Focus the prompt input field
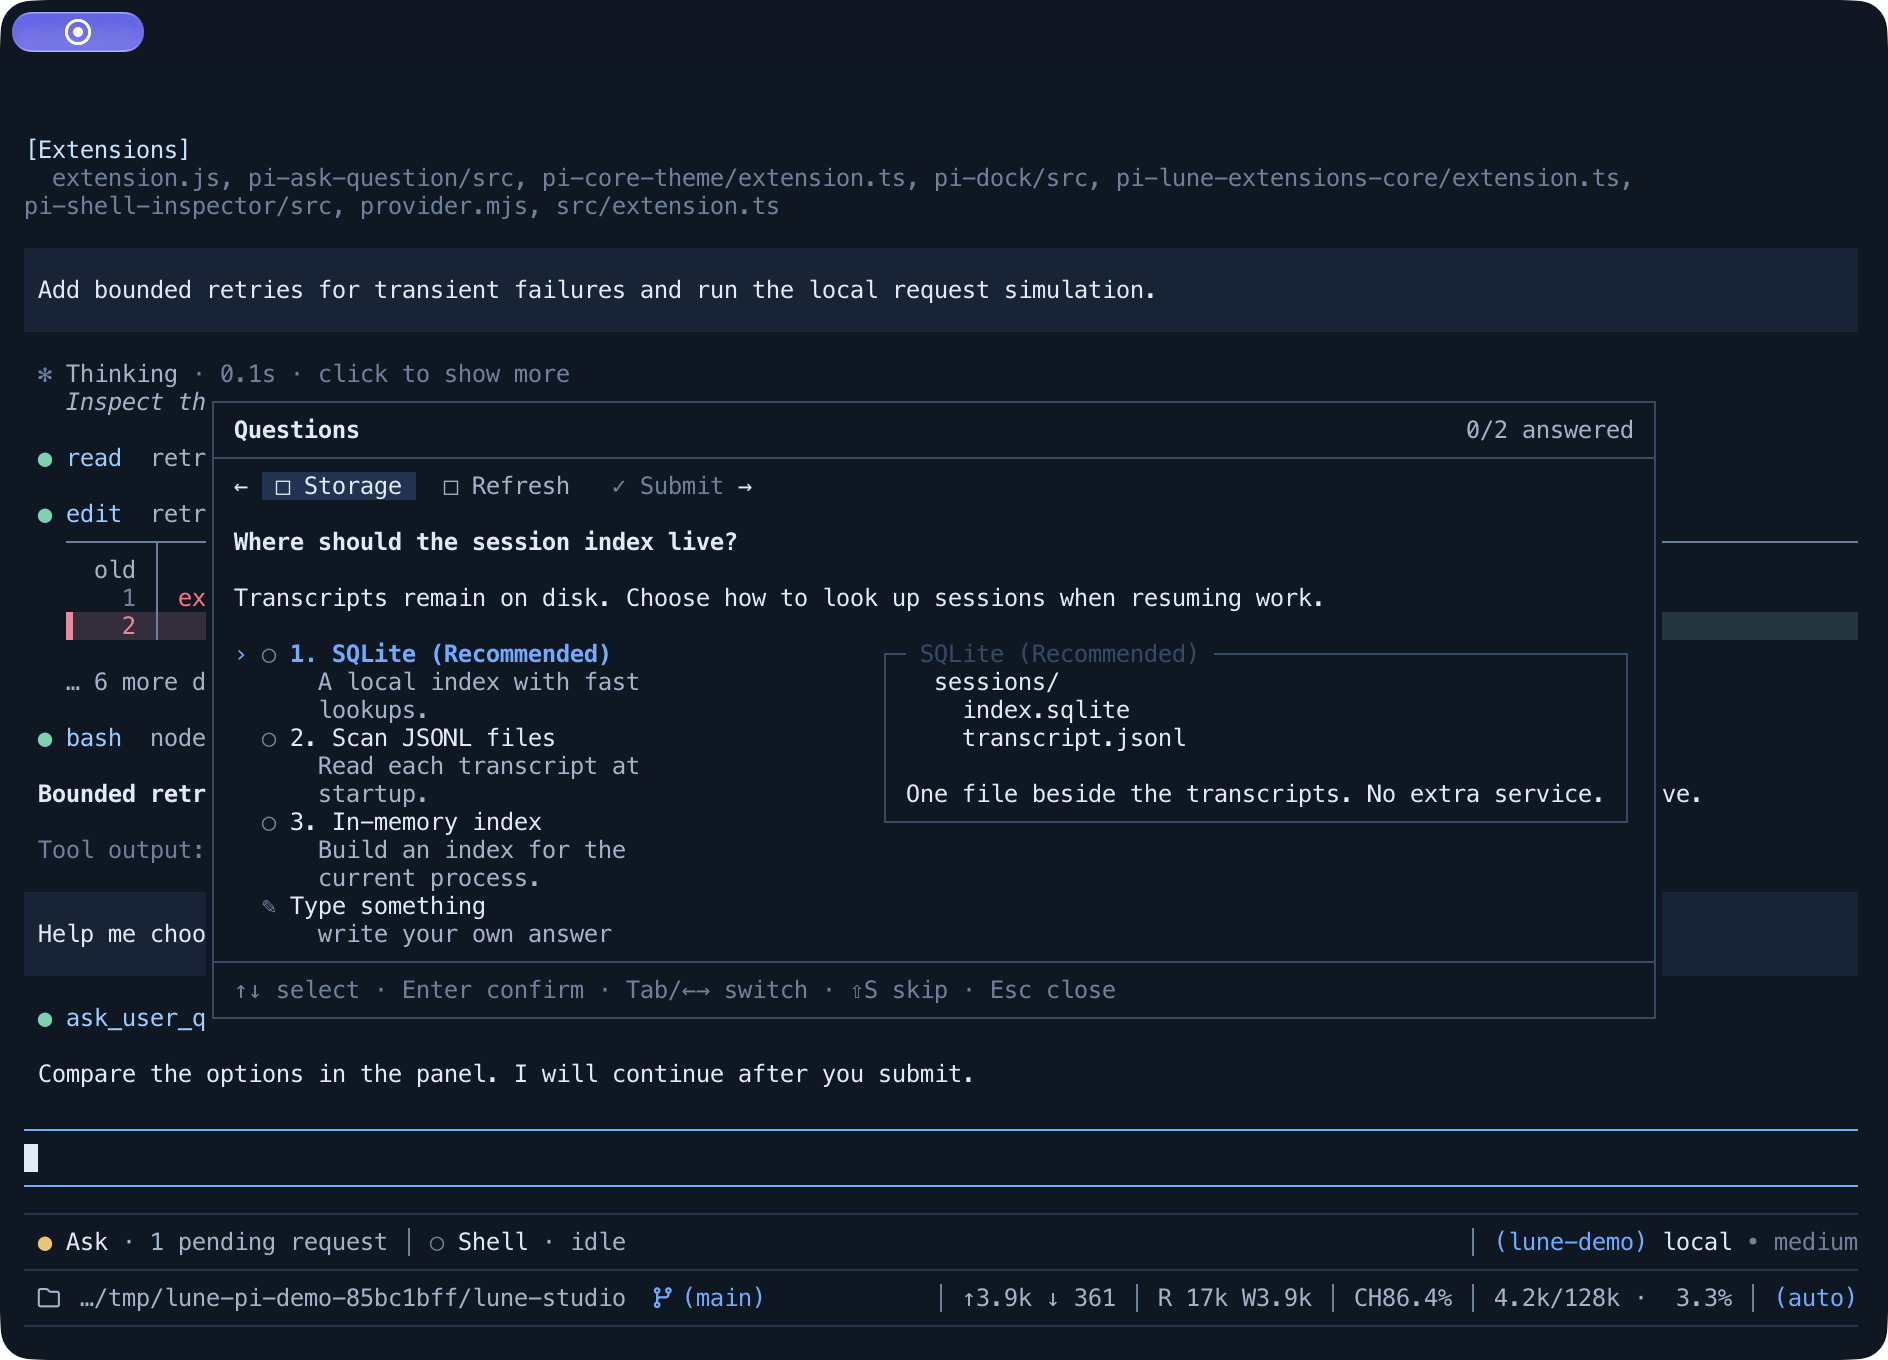 [x=941, y=1158]
